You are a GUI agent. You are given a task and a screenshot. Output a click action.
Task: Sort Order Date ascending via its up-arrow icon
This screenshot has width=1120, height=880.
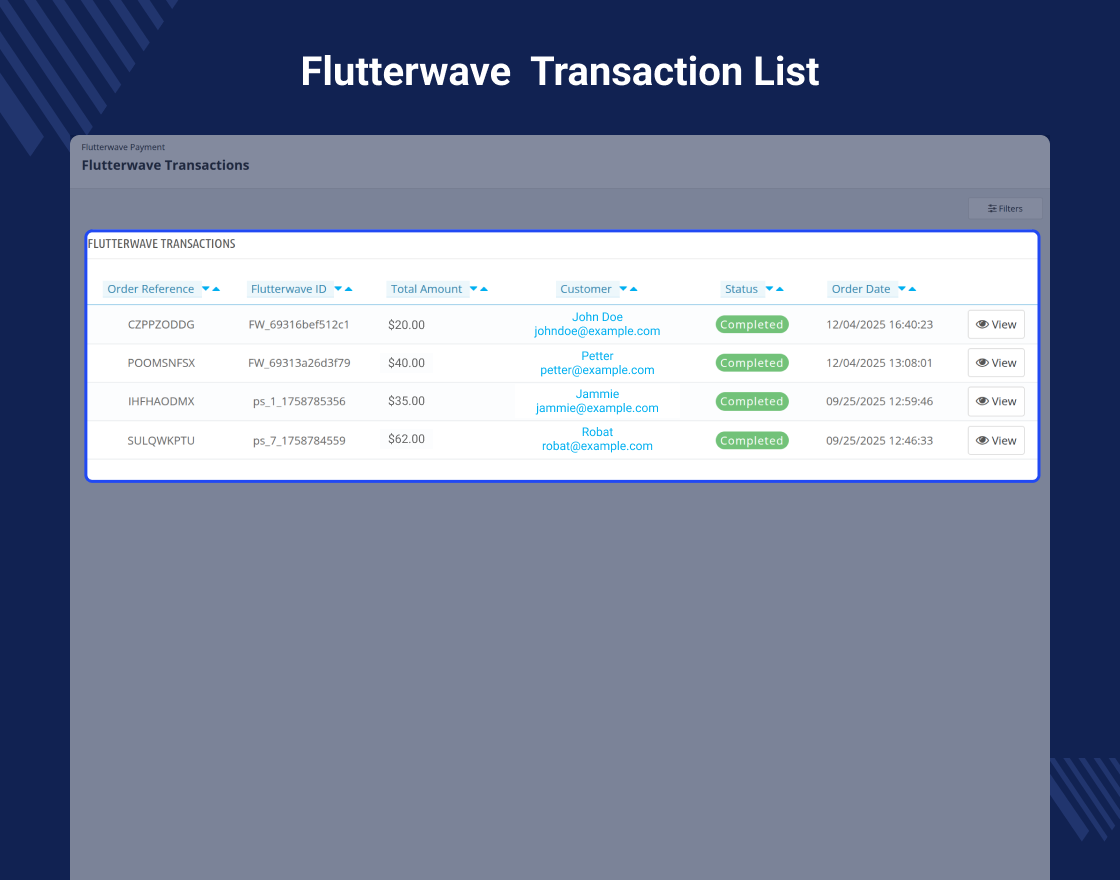click(x=912, y=288)
